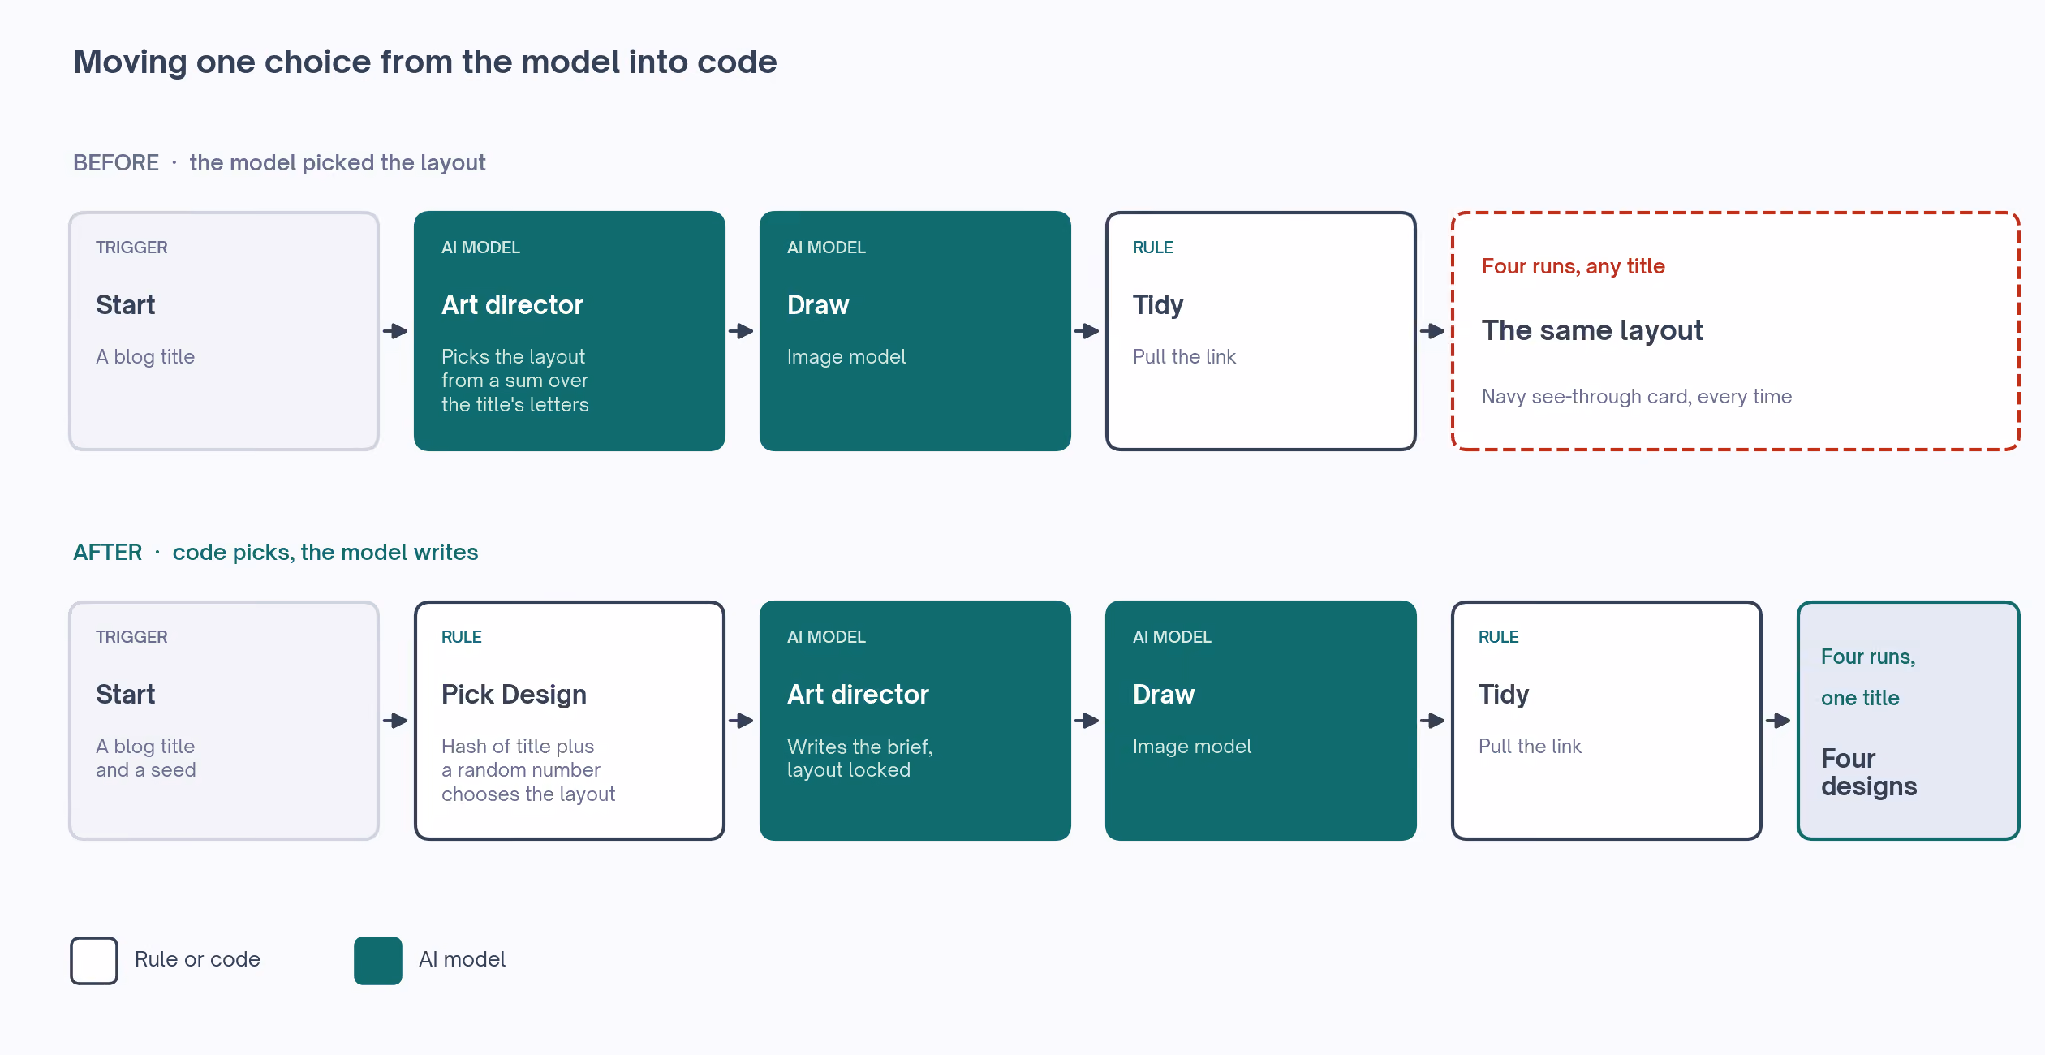The image size is (2045, 1055).
Task: Click the Tidy rule card in the BEFORE row
Action: [x=1260, y=331]
